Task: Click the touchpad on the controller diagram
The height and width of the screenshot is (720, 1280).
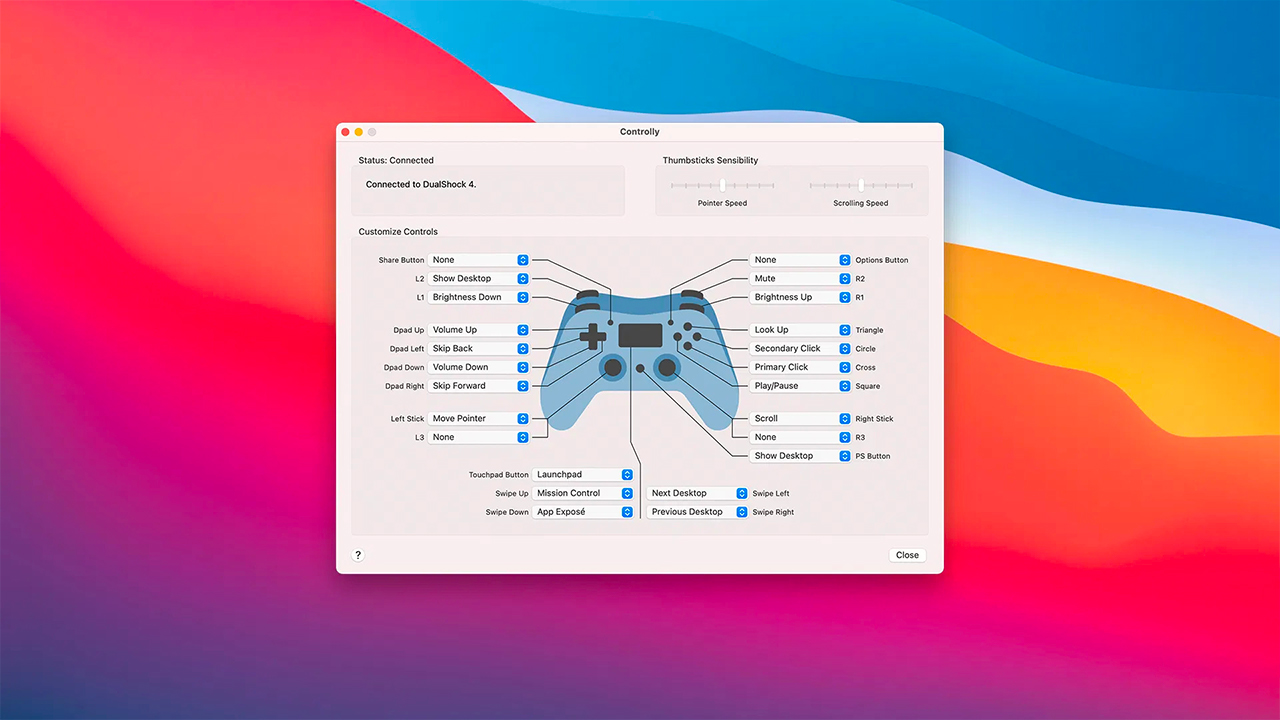Action: tap(639, 335)
